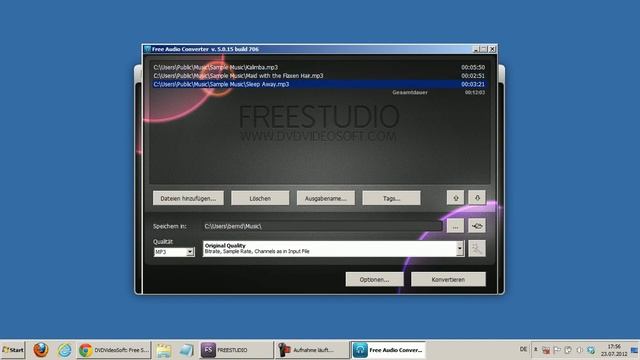This screenshot has height=360, width=640.
Task: Minimize the Free Audio Converter window
Action: point(476,49)
